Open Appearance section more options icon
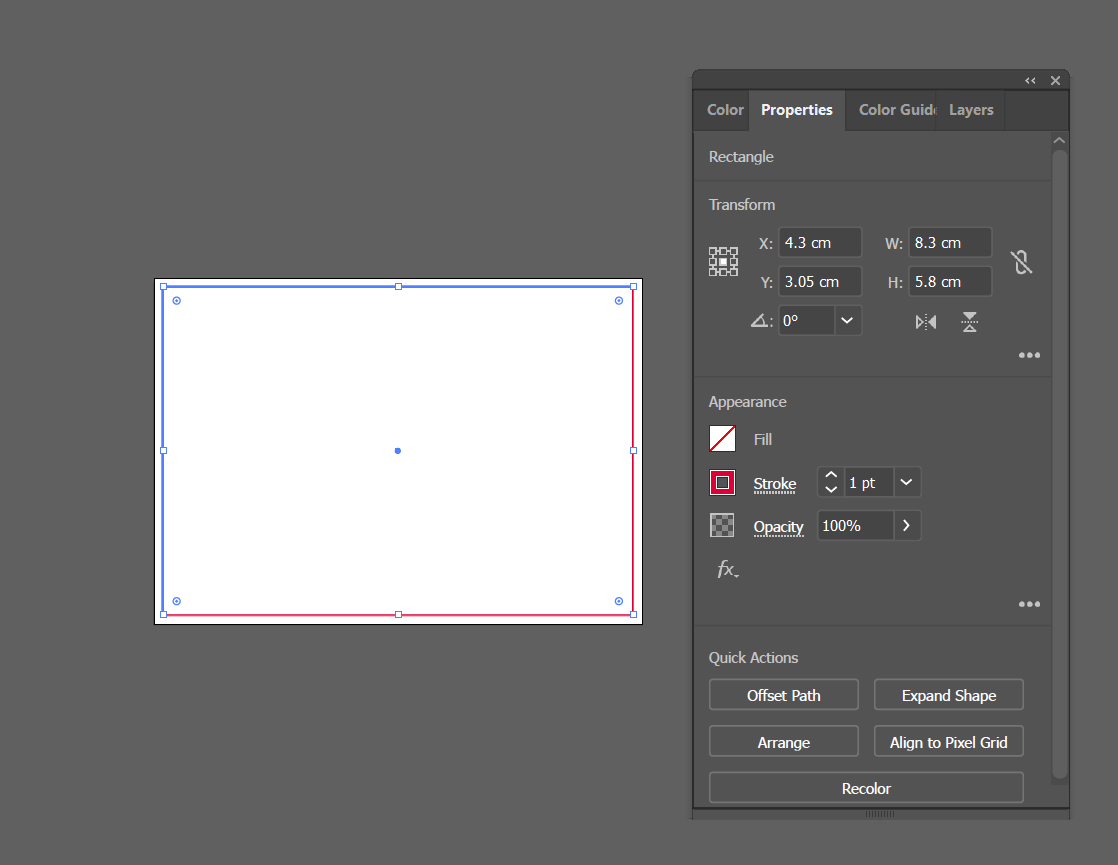The height and width of the screenshot is (865, 1118). click(1029, 604)
